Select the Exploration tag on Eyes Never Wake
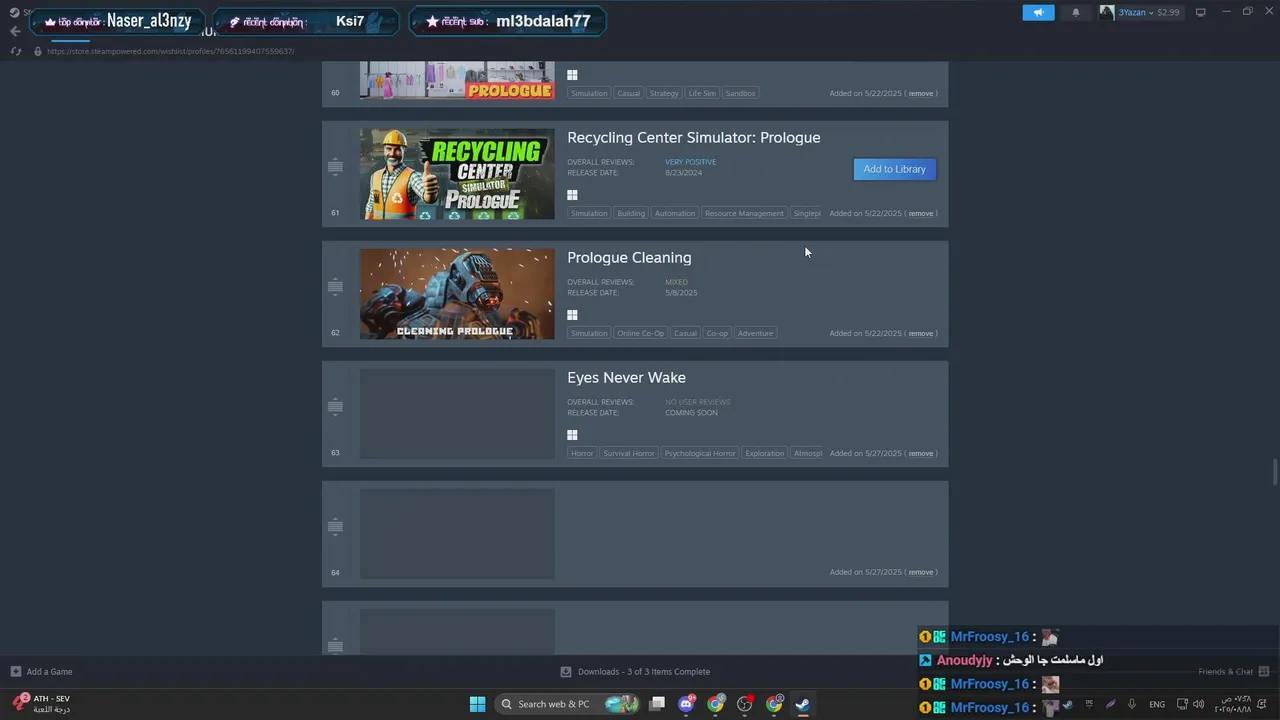The image size is (1280, 720). pyautogui.click(x=764, y=453)
